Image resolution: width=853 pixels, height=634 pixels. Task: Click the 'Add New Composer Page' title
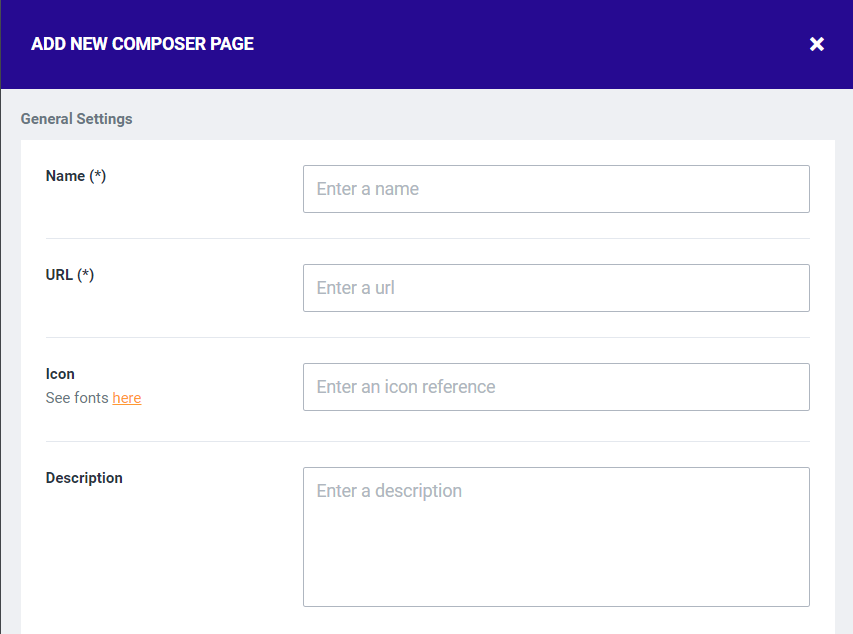coord(142,44)
